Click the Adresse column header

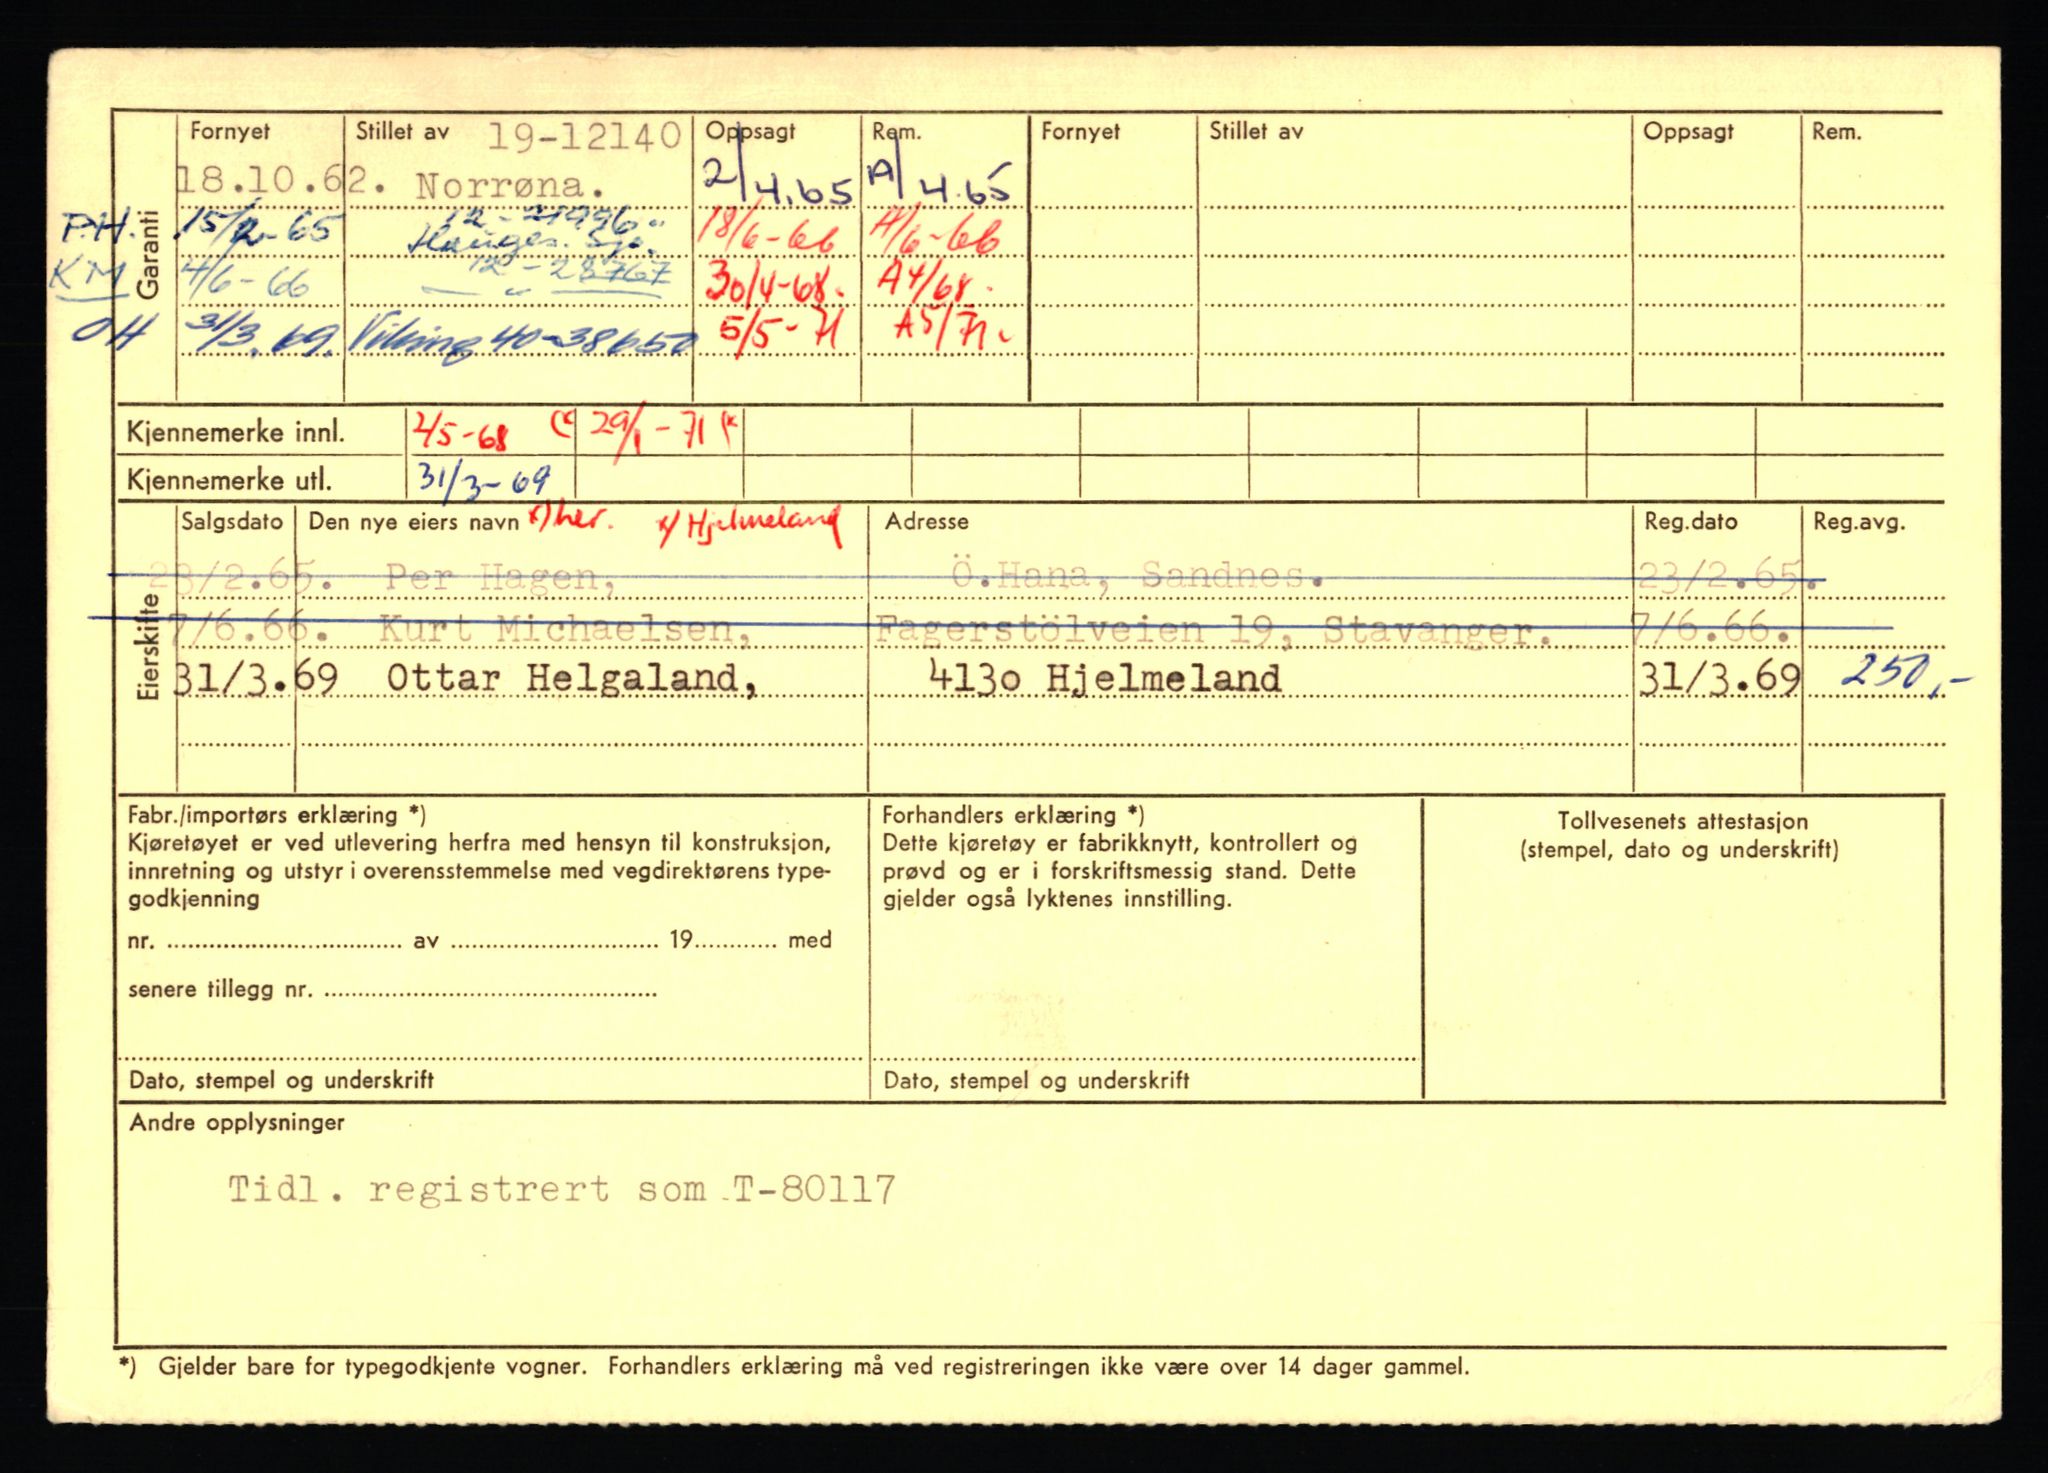tap(927, 521)
